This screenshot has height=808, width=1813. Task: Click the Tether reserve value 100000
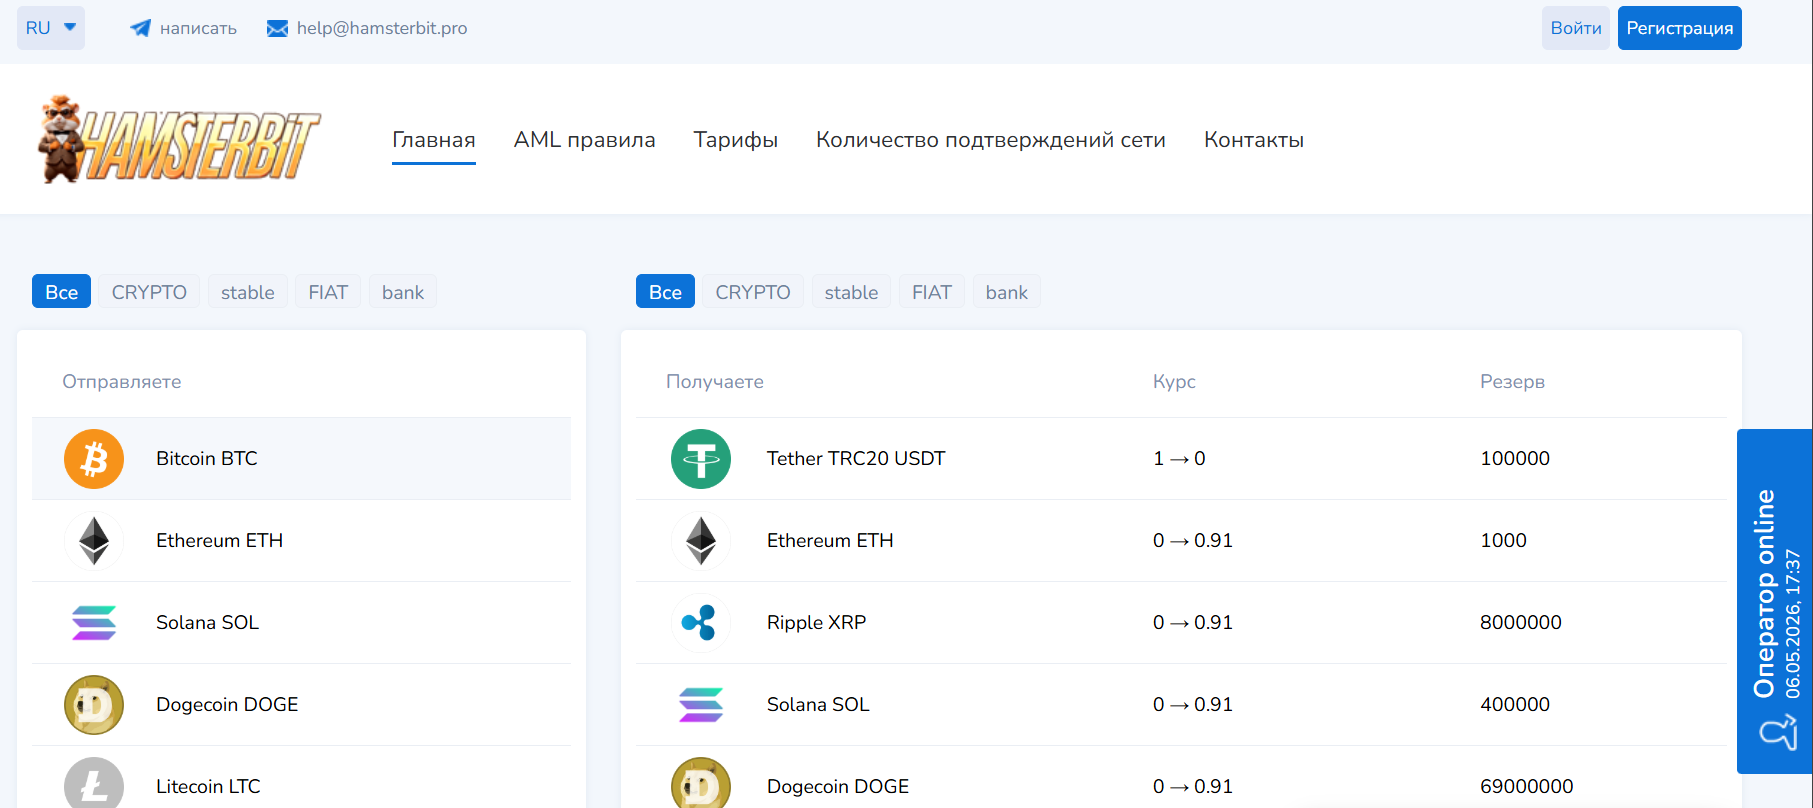(x=1515, y=459)
